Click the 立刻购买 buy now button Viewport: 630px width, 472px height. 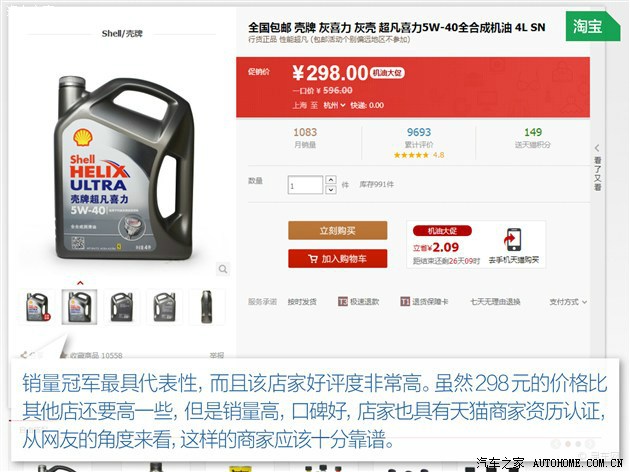338,231
